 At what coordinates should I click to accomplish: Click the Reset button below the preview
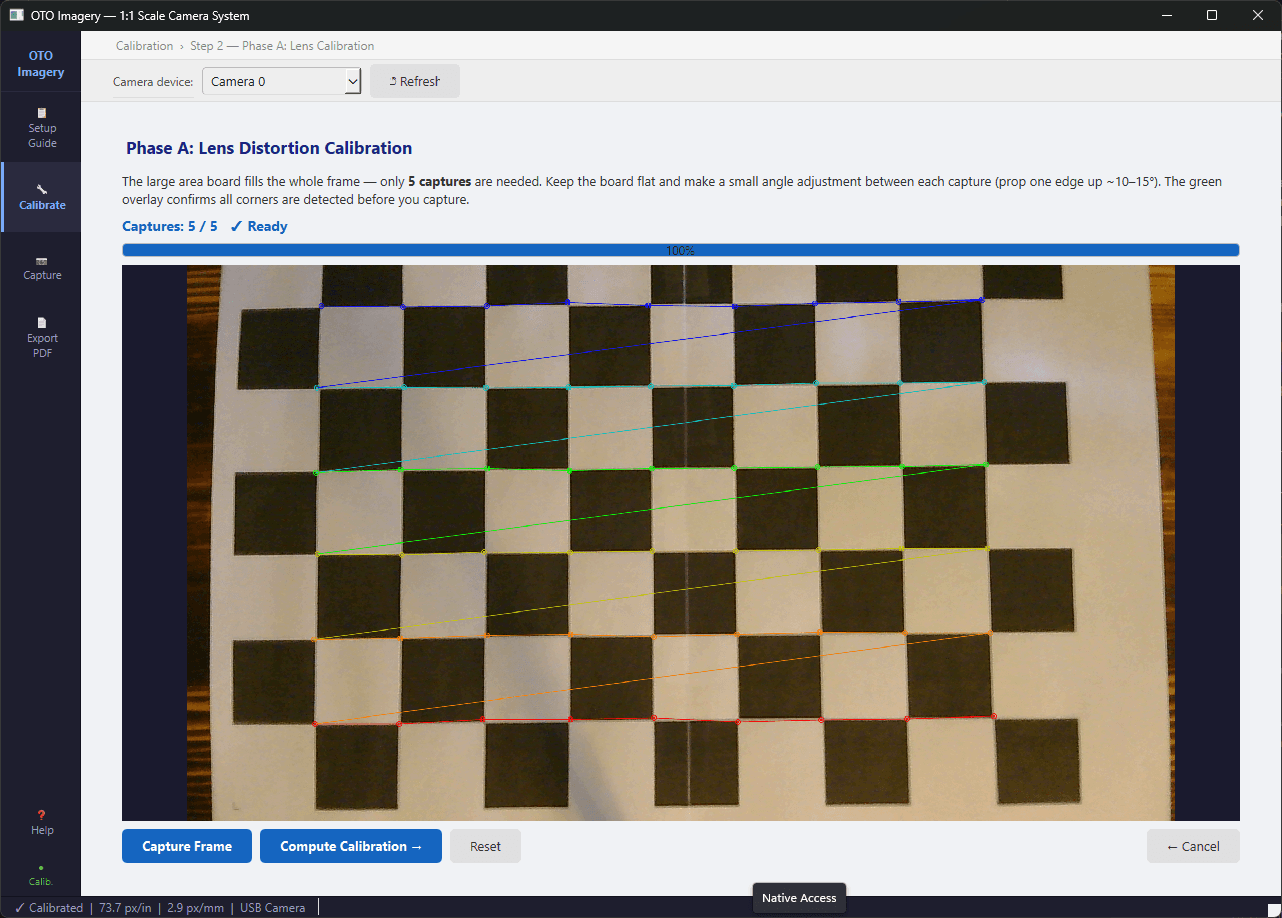485,846
